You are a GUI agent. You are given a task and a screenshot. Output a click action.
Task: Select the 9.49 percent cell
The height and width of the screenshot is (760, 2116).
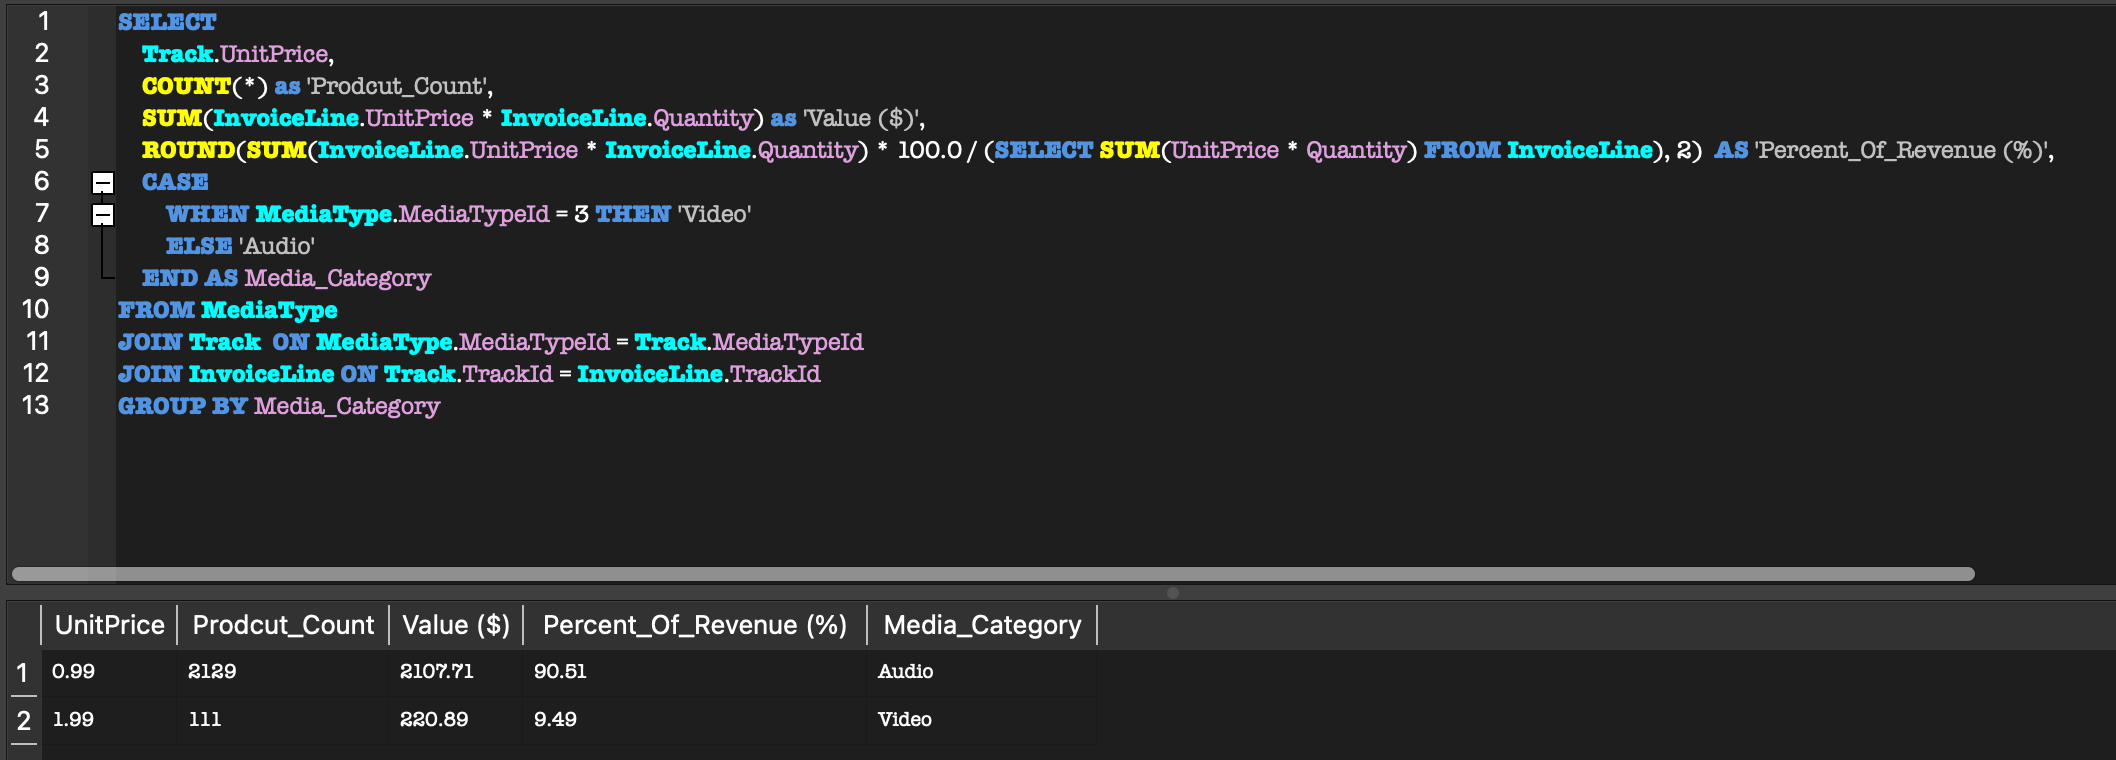click(695, 720)
